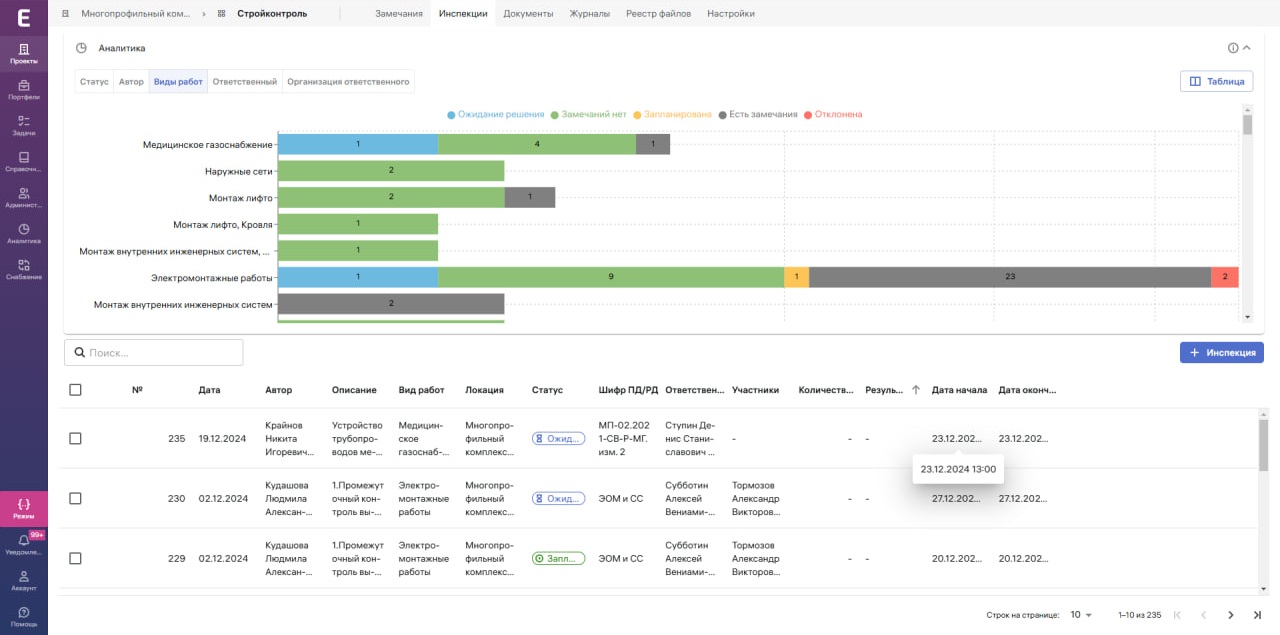Open Помощь at the sidebar bottom
Viewport: 1280px width, 635px height.
point(24,617)
